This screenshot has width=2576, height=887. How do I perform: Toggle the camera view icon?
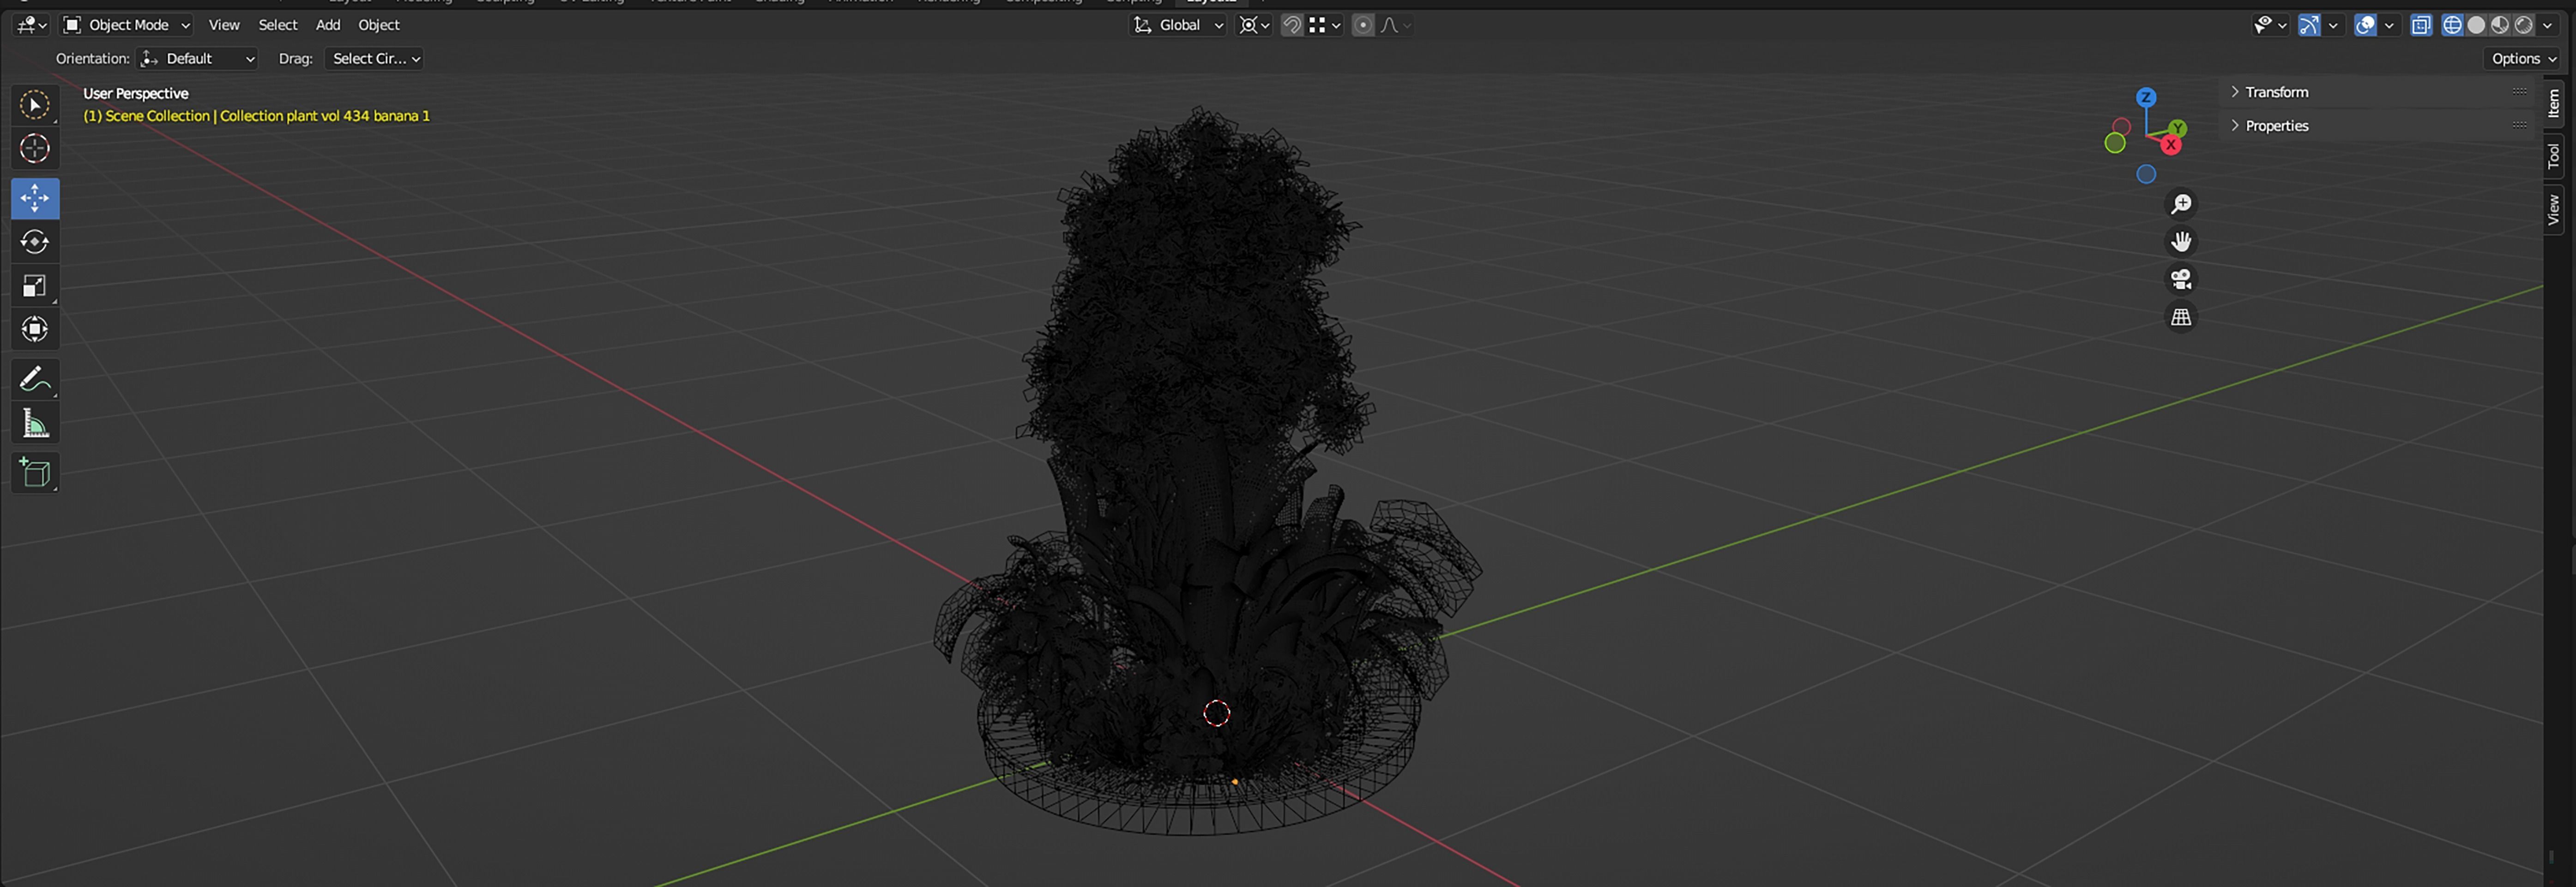click(x=2181, y=279)
